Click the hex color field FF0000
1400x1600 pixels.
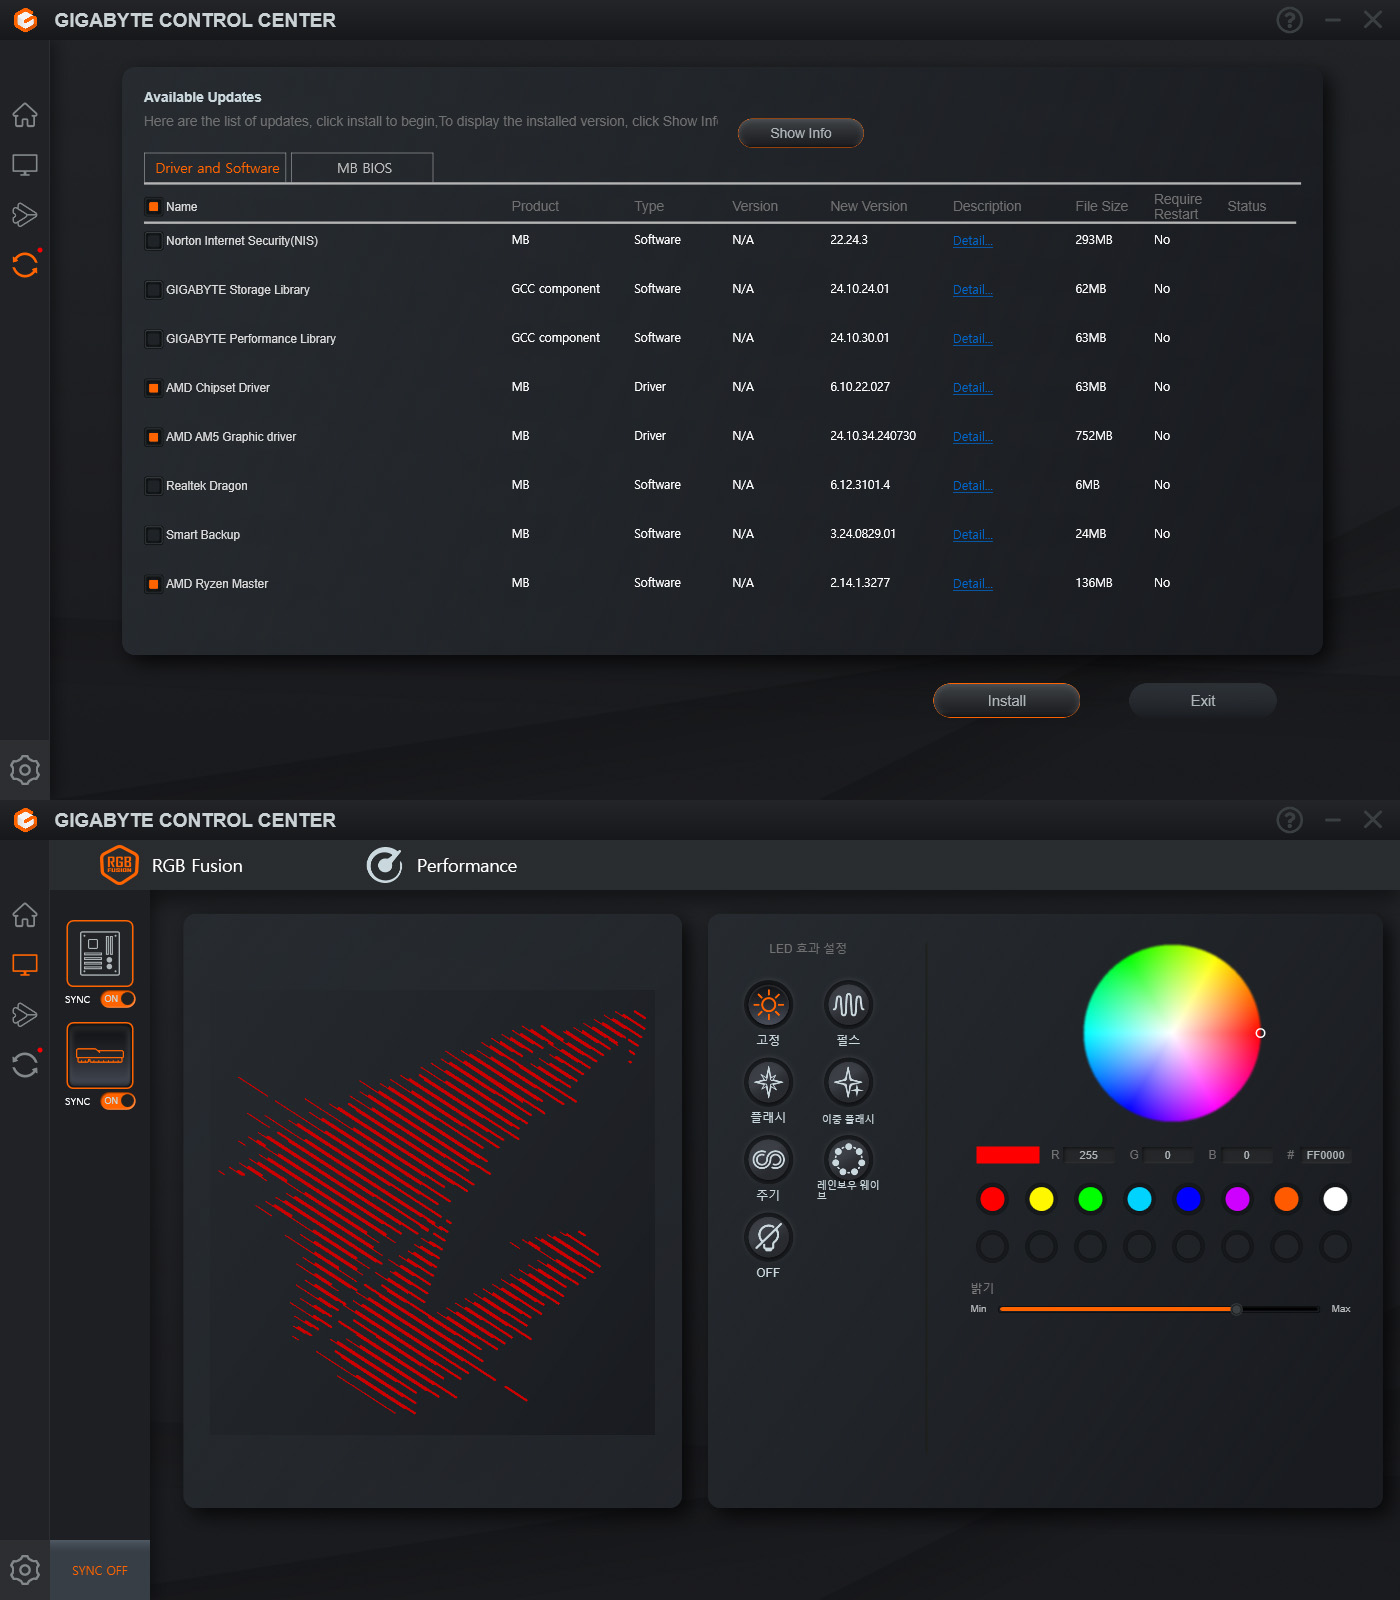click(1325, 1155)
